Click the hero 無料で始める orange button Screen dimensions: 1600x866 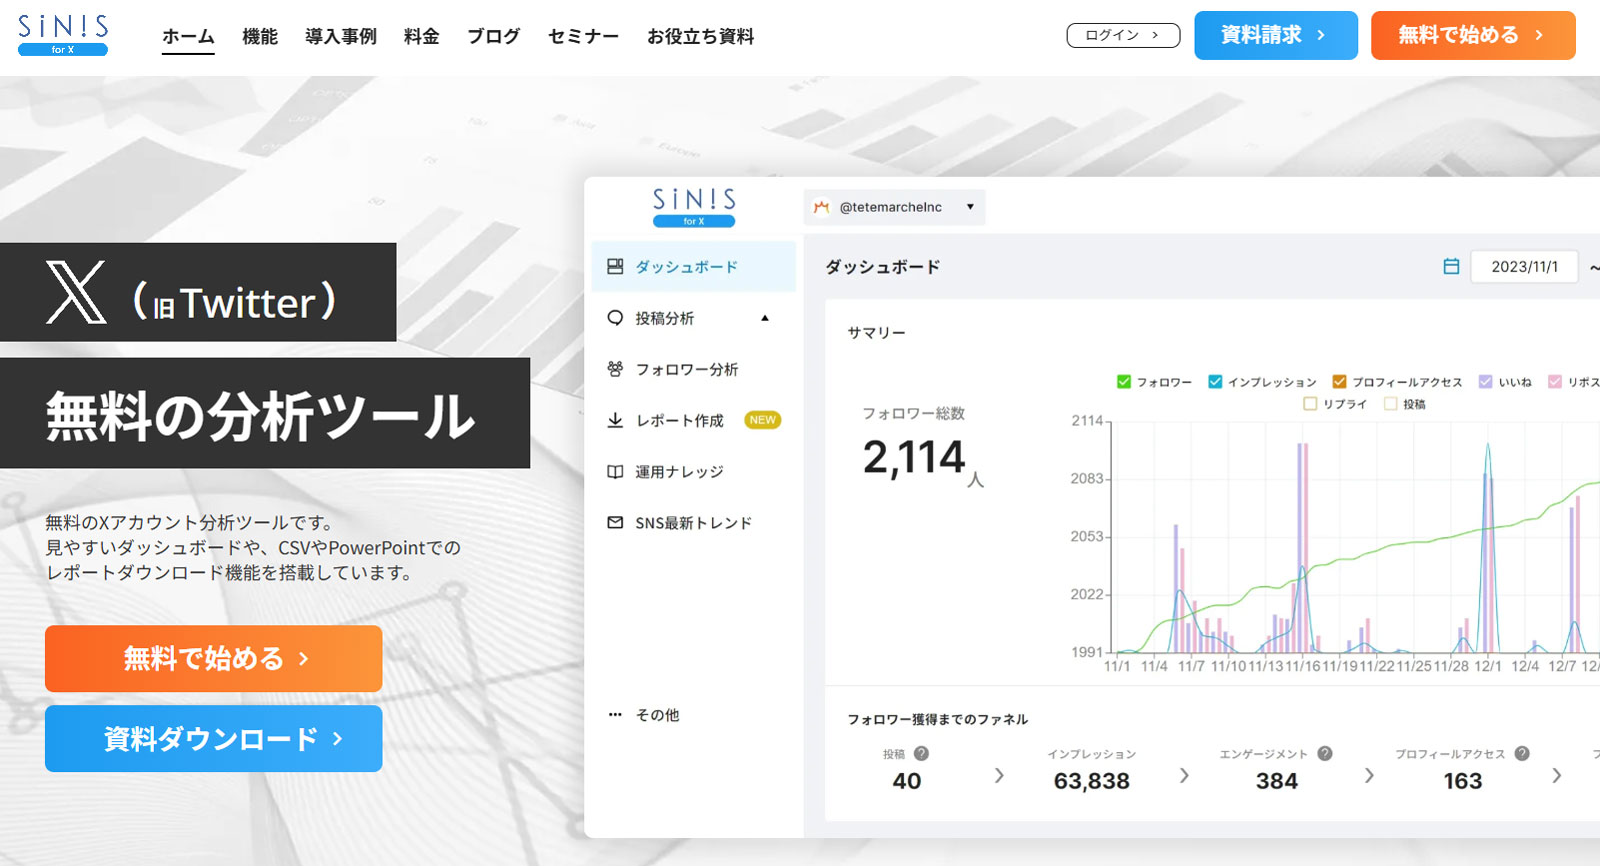point(214,658)
